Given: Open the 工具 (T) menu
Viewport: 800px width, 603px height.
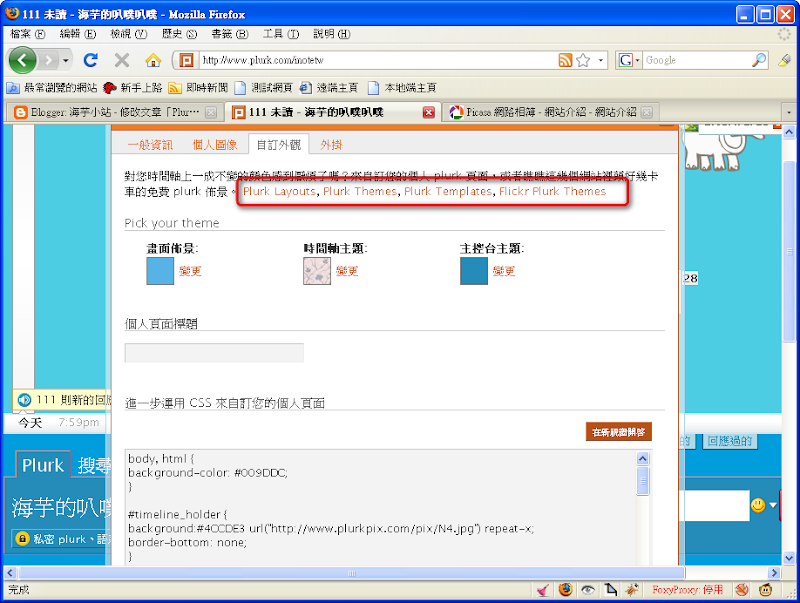Looking at the screenshot, I should pos(281,34).
